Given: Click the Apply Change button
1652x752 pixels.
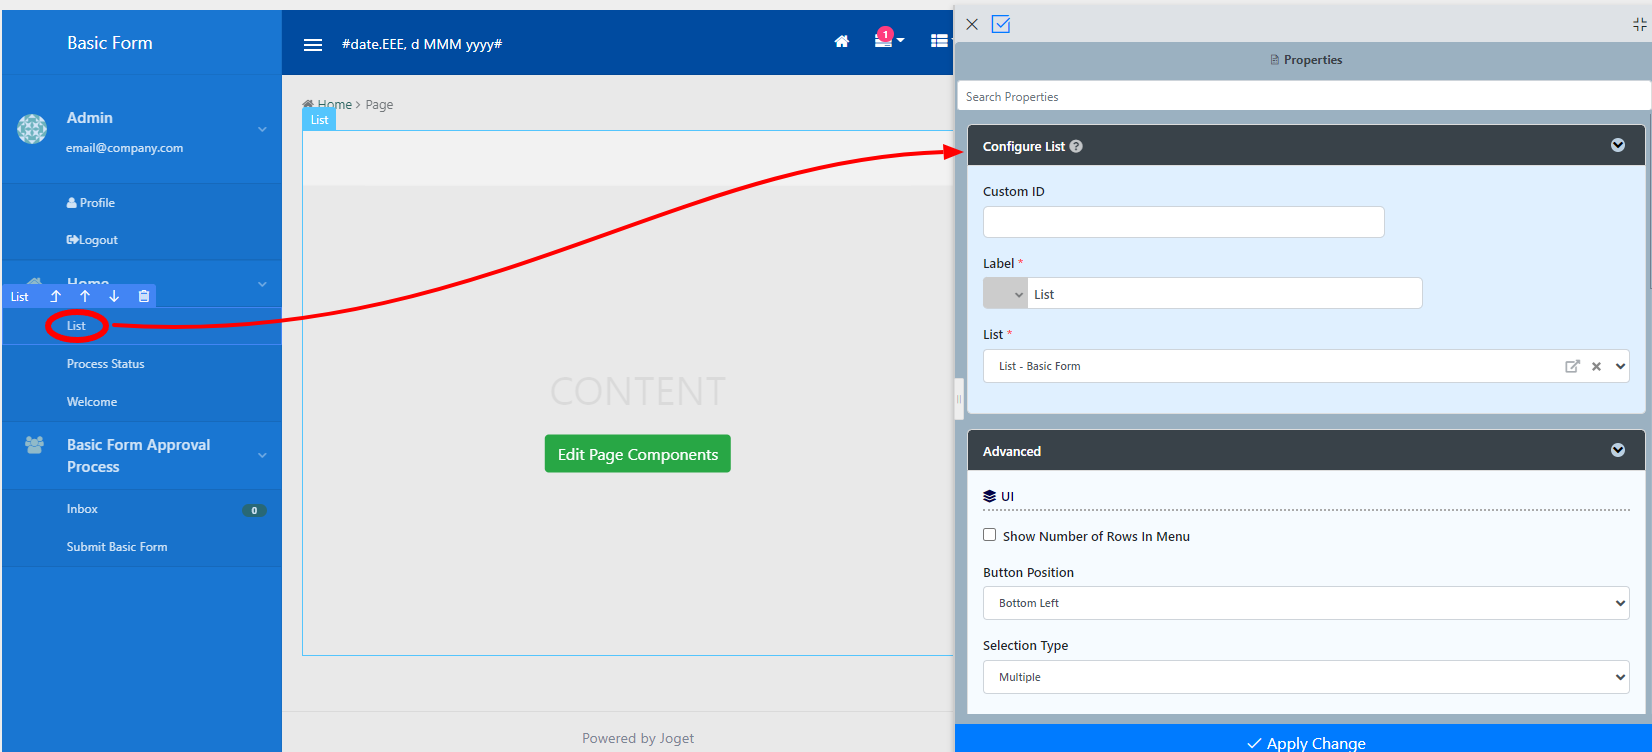Looking at the screenshot, I should click(1304, 741).
